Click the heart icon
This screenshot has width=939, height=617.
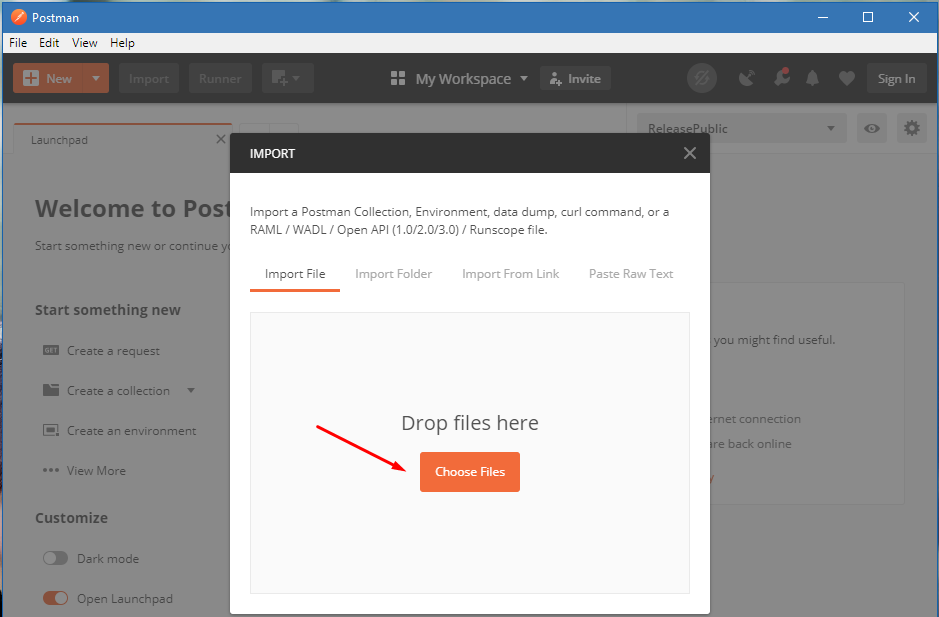tap(846, 78)
